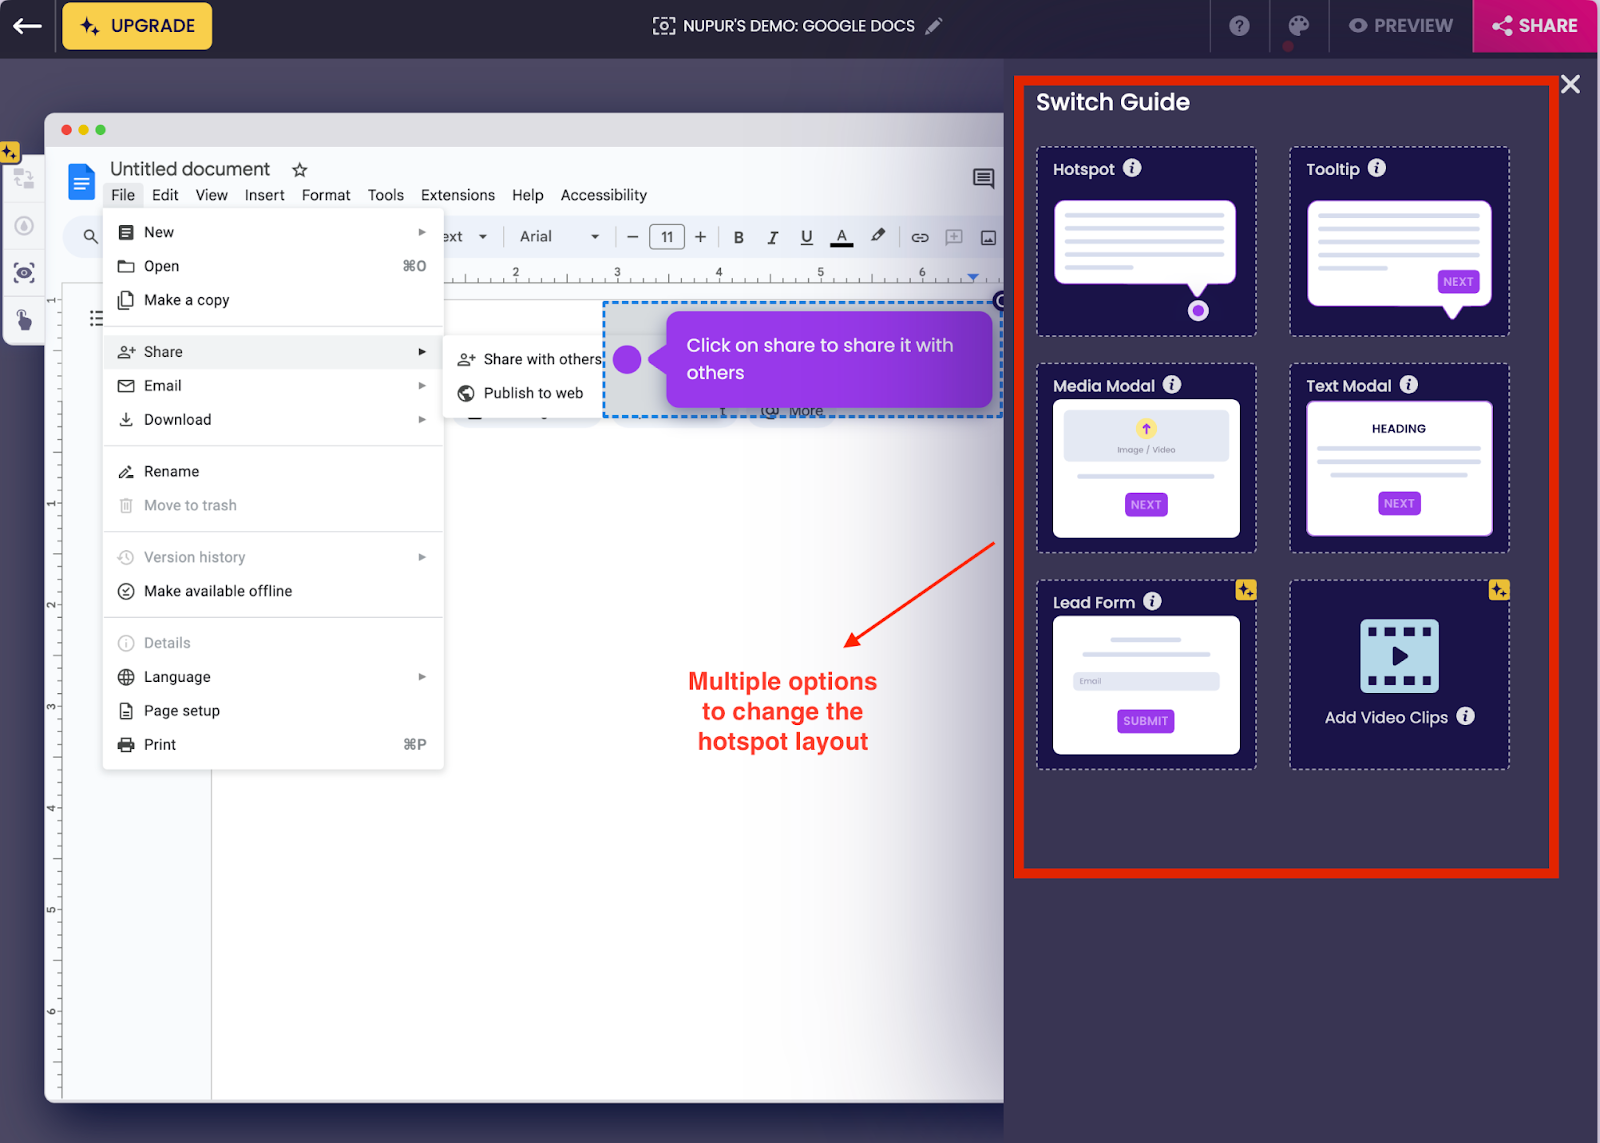The width and height of the screenshot is (1600, 1143).
Task: Open the Help menu
Action: 528,195
